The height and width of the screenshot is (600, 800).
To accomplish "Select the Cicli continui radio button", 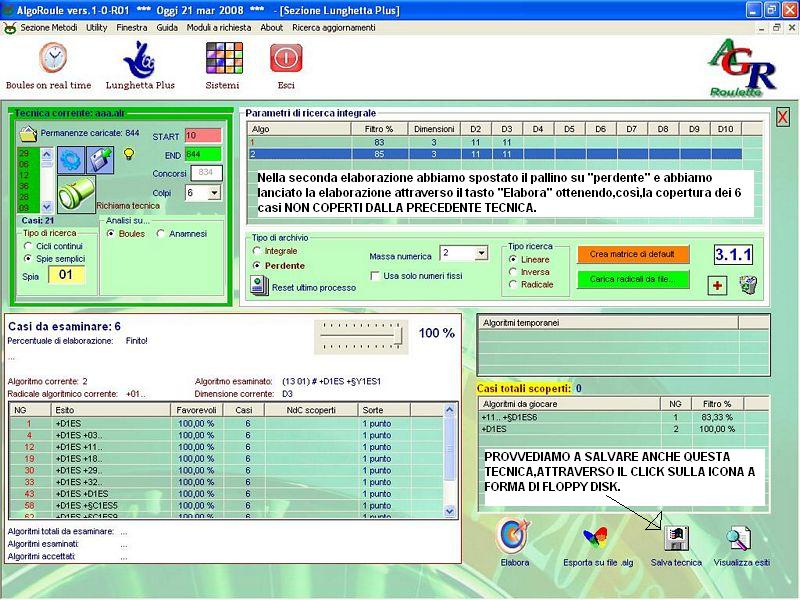I will tap(28, 246).
